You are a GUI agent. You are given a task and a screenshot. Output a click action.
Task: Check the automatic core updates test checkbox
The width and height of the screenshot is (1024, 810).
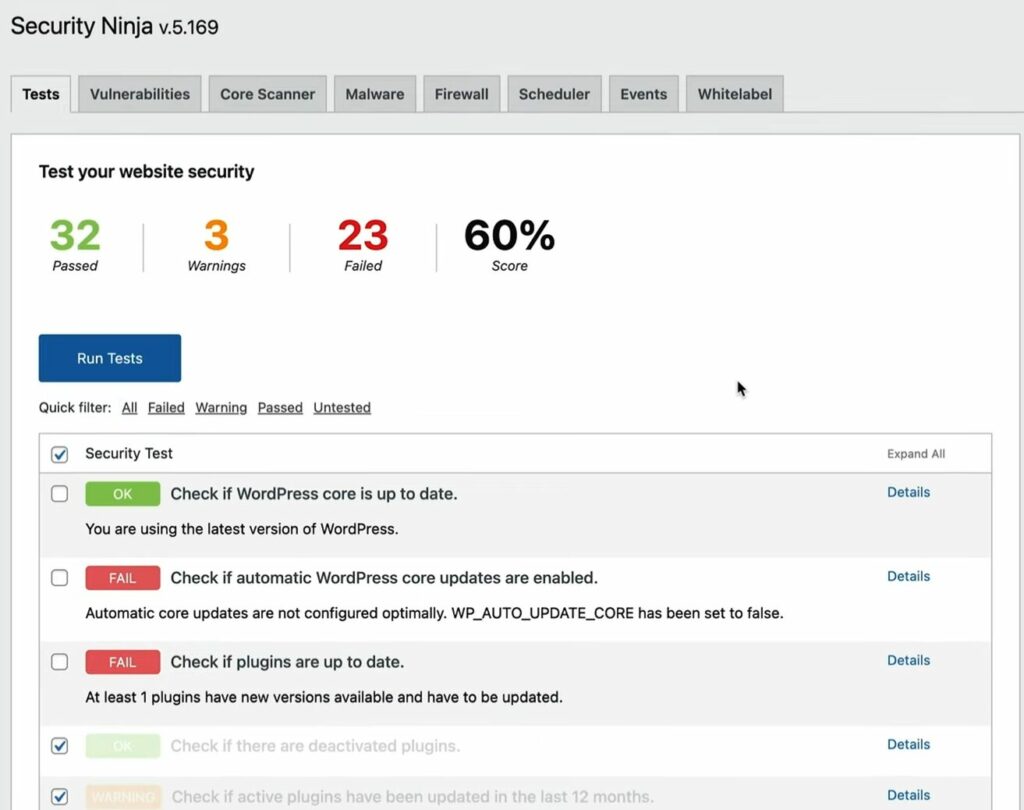59,578
